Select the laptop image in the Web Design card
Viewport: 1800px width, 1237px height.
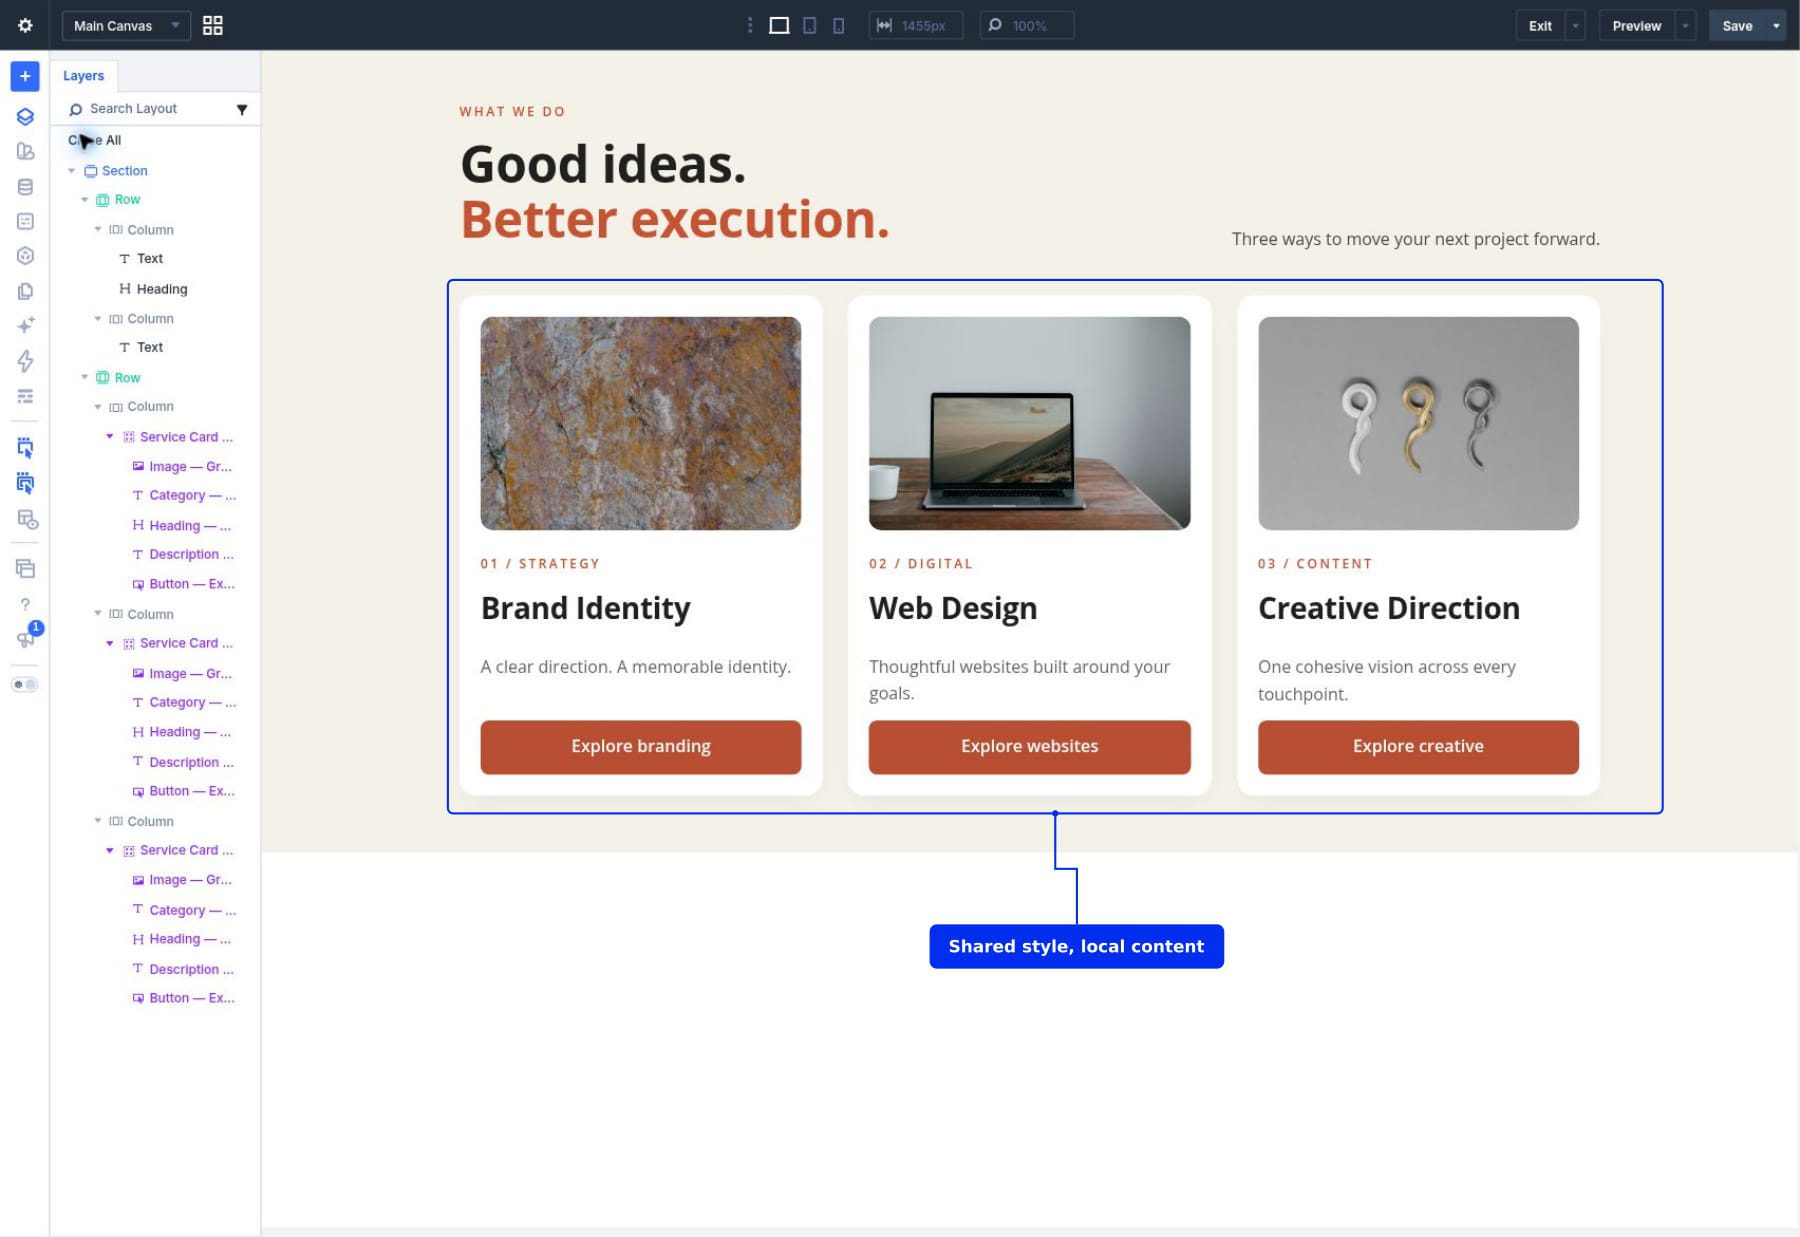pos(1030,423)
